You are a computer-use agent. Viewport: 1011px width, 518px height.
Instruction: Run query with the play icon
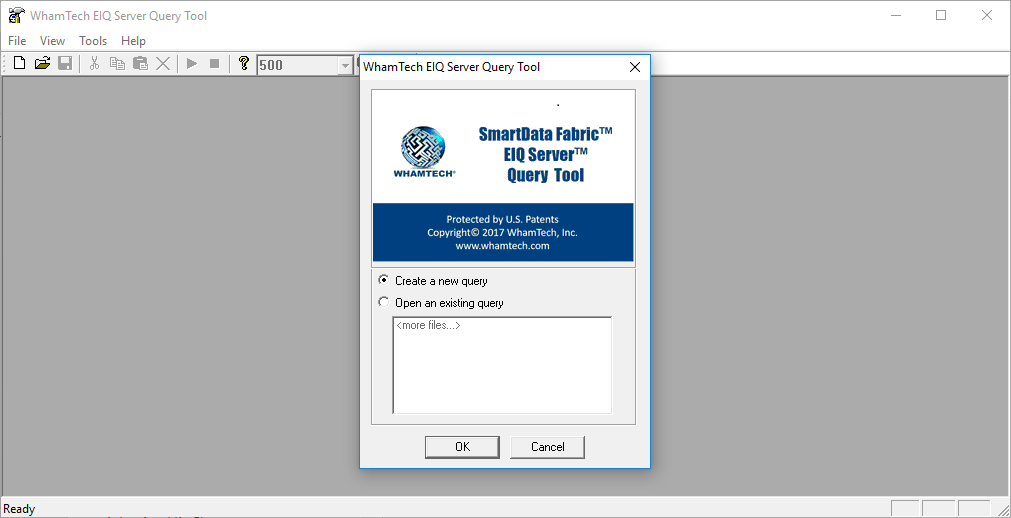192,64
